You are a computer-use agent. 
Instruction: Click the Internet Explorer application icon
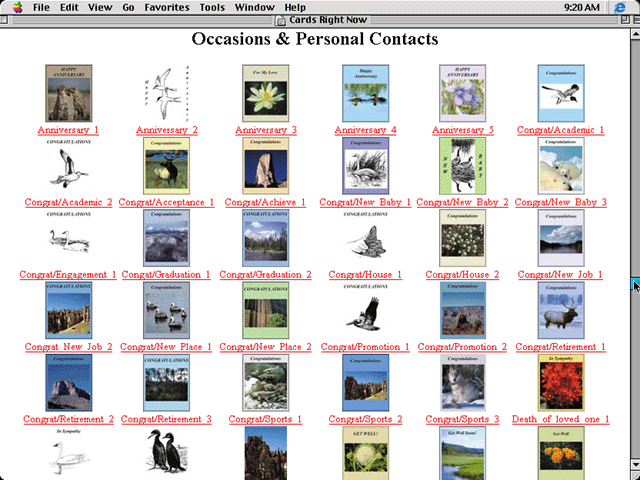coord(620,7)
